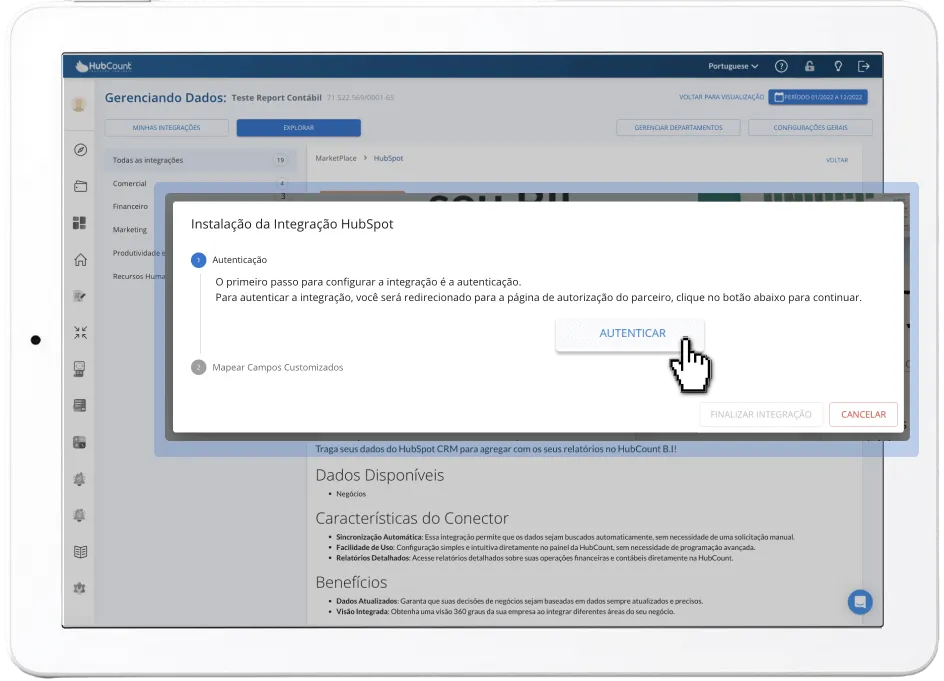Screen dimensions: 944x681
Task: Select the Comercial category
Action: (x=129, y=184)
